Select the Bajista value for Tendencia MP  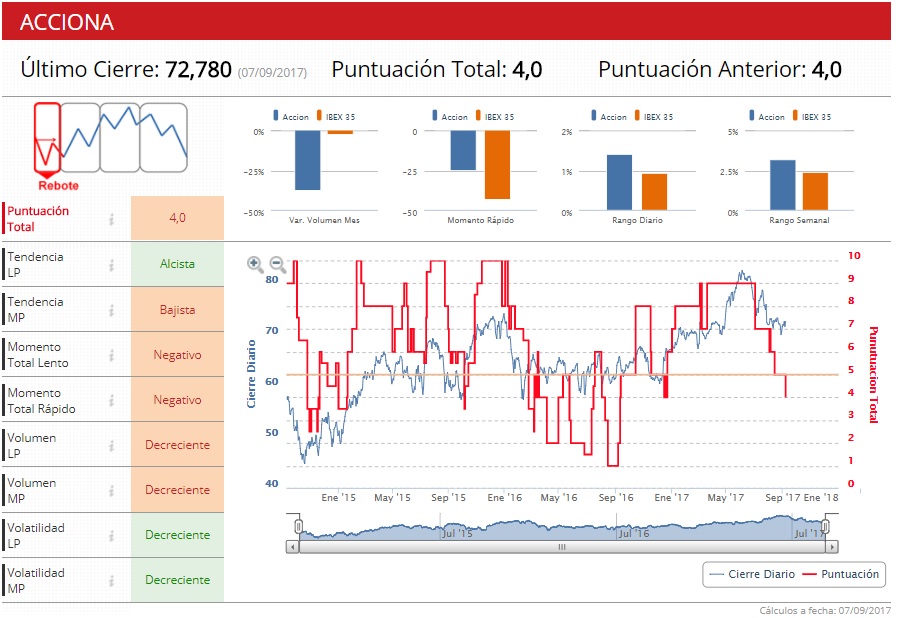tap(178, 310)
